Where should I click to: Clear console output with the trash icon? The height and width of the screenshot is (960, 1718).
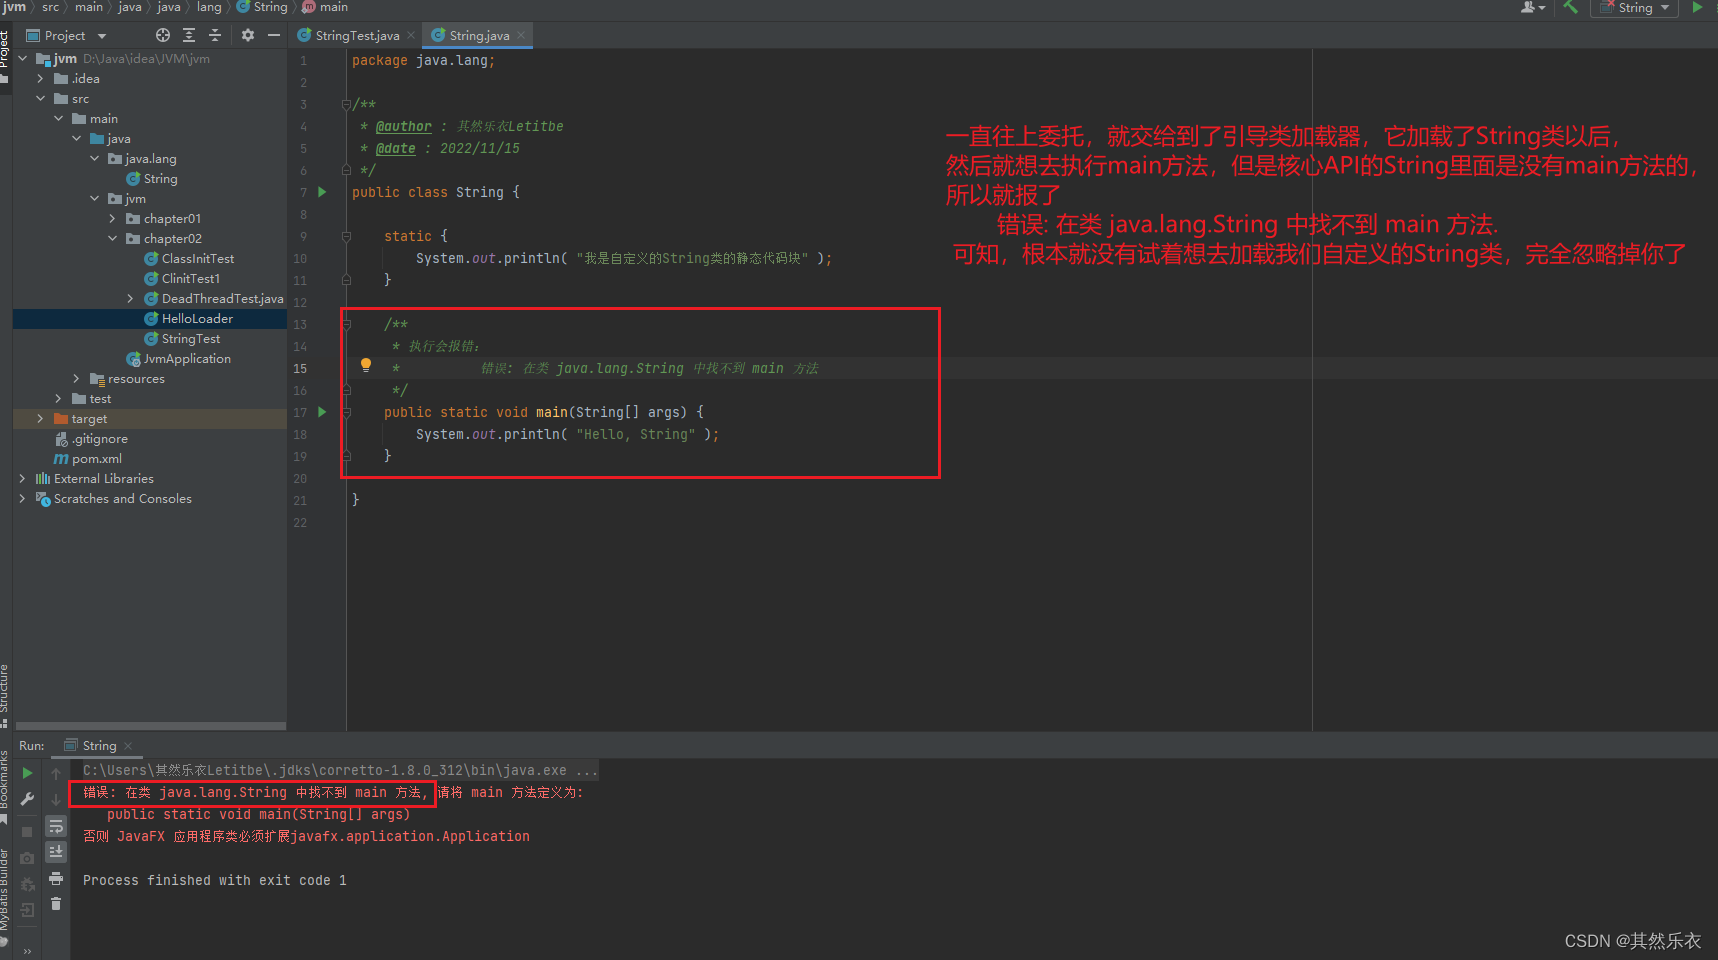(x=56, y=904)
